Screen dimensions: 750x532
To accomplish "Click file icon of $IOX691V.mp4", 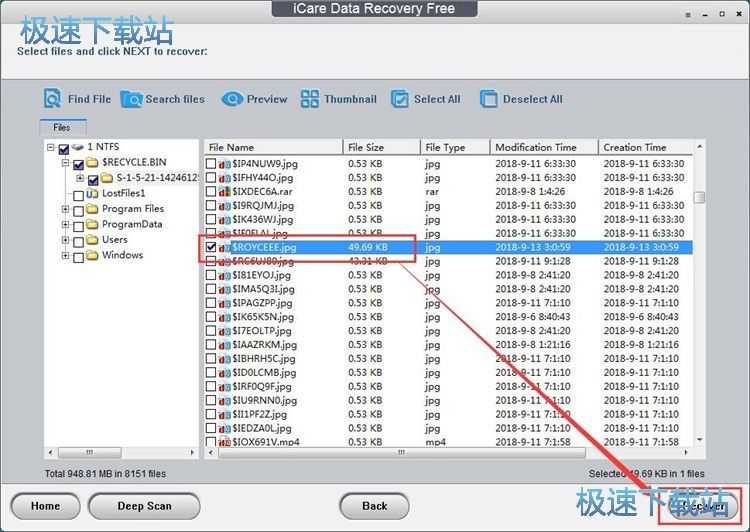I will tap(224, 442).
